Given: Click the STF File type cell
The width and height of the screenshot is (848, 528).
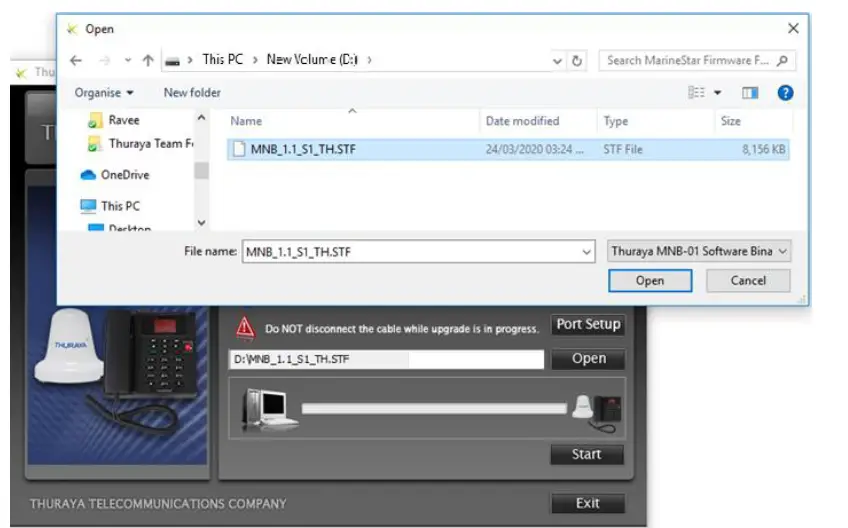Looking at the screenshot, I should click(x=622, y=149).
